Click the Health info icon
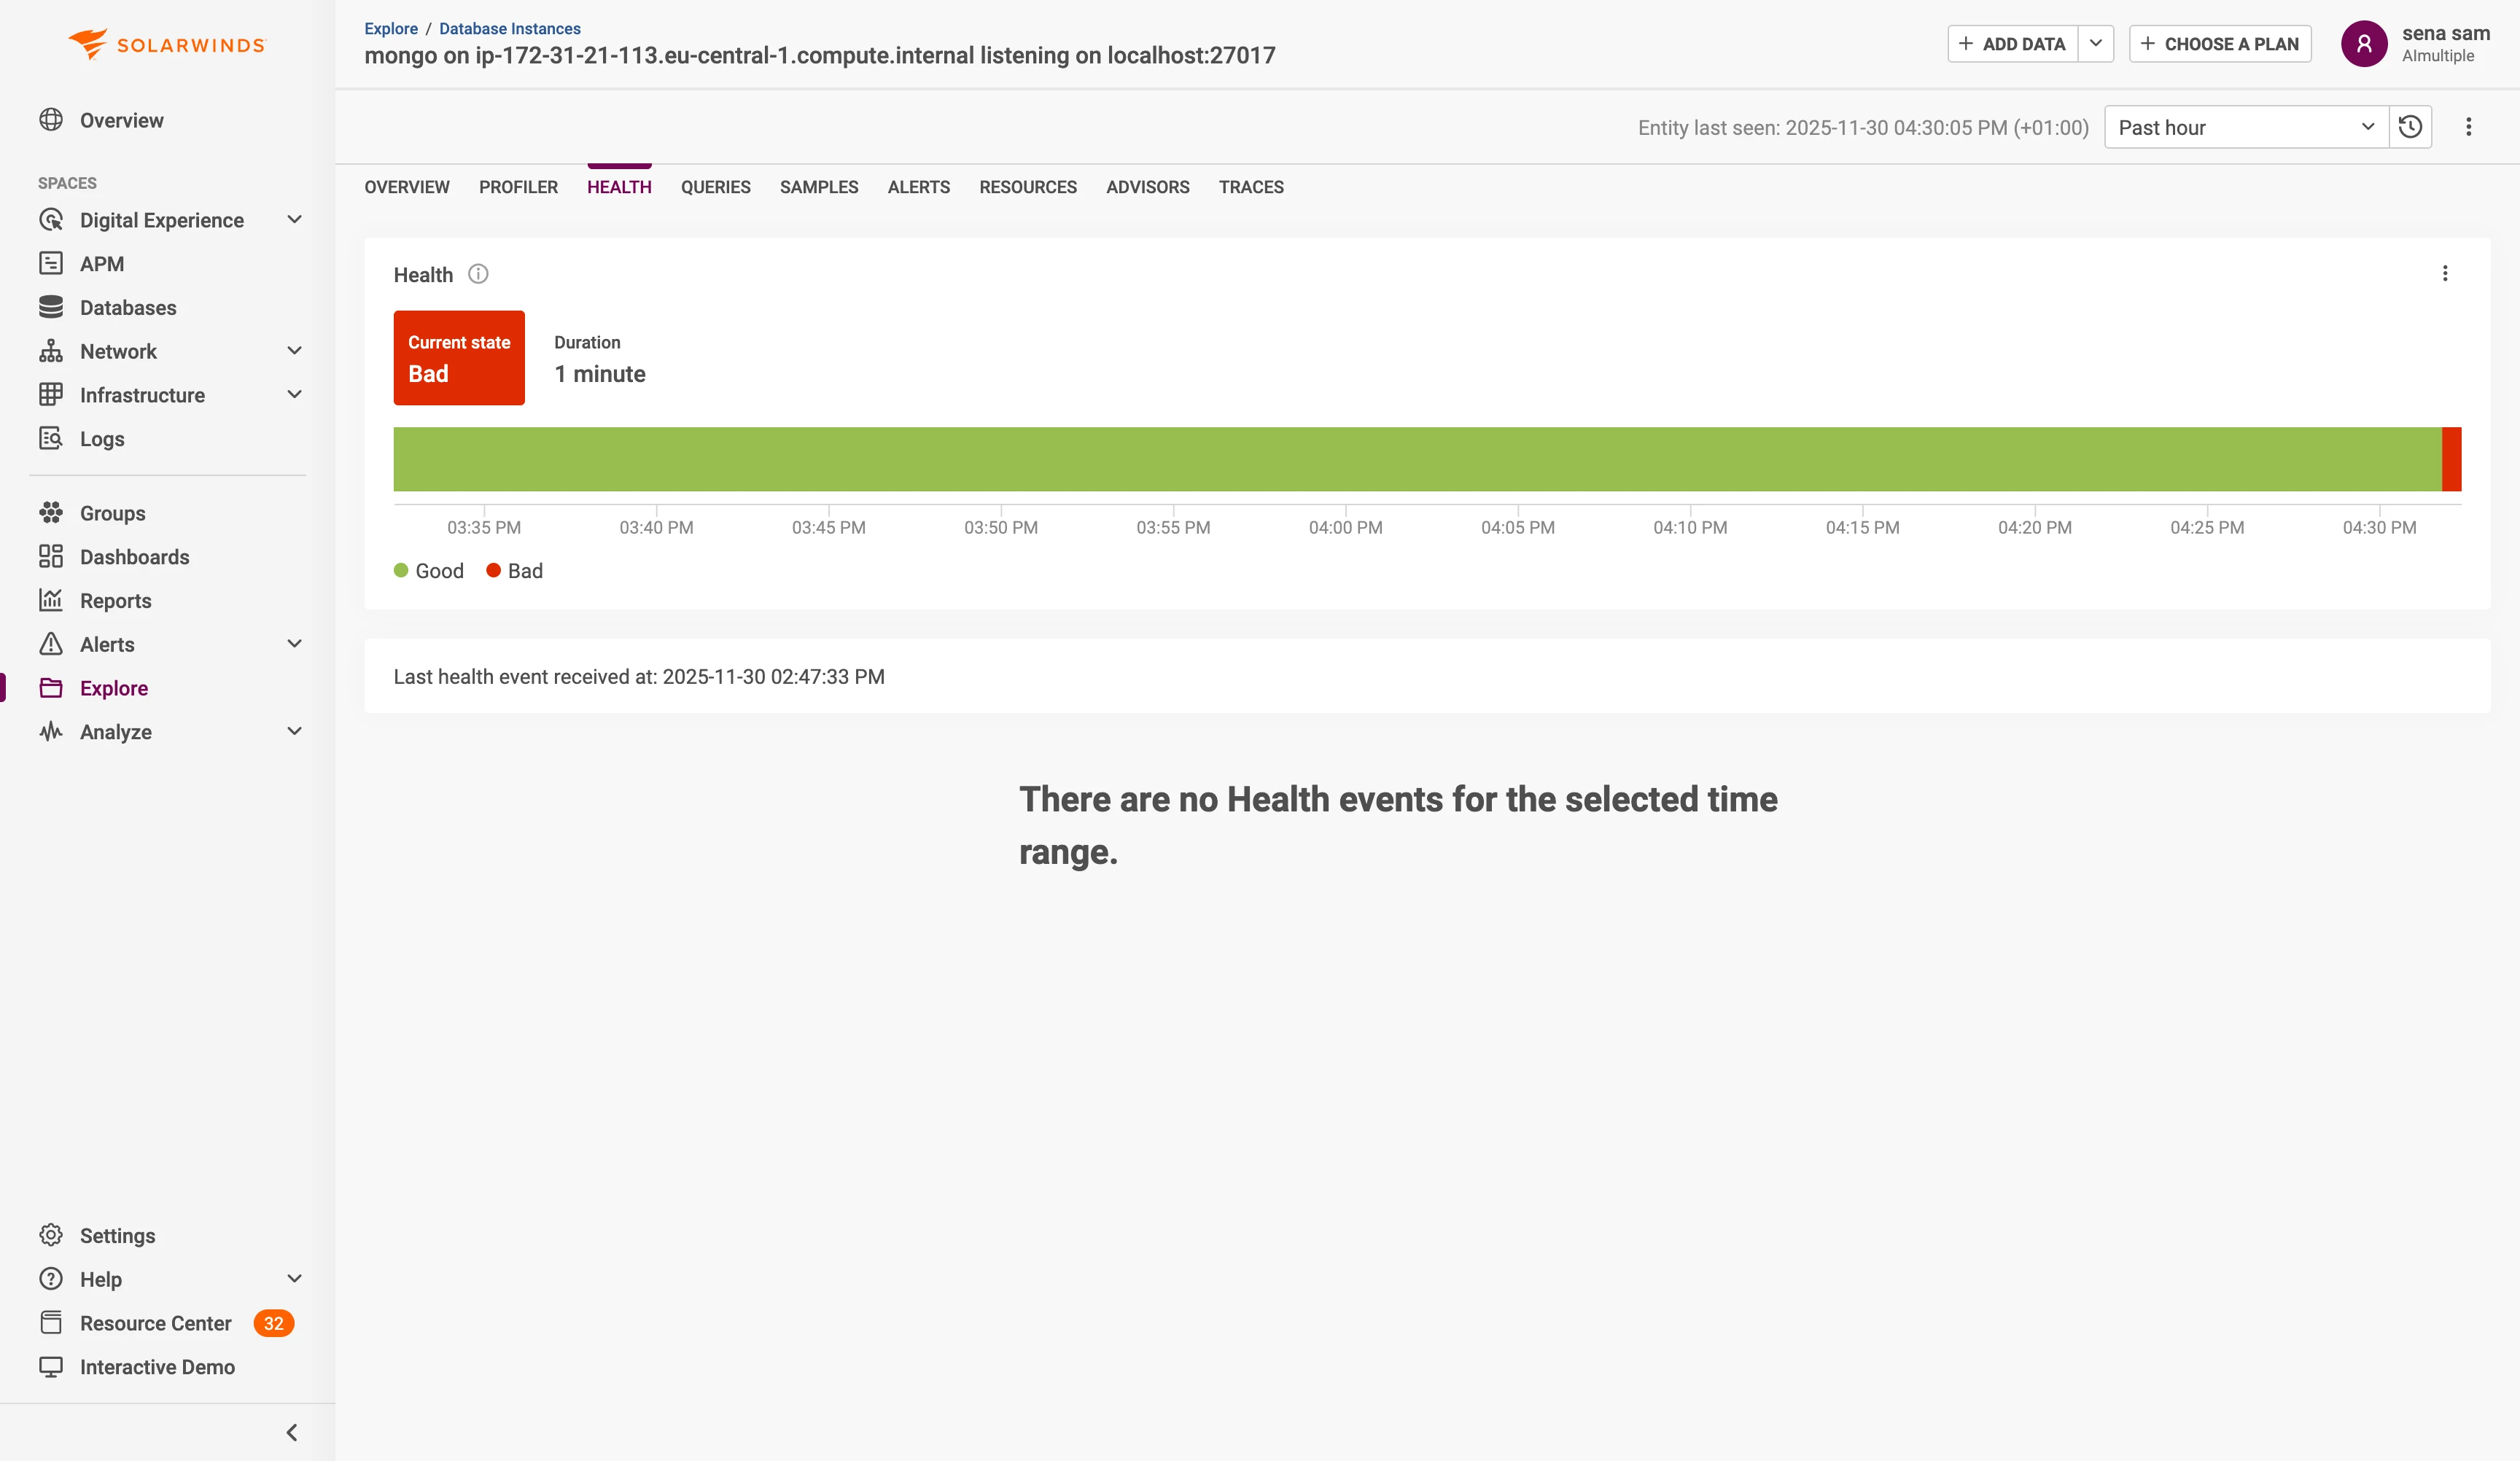2520x1461 pixels. 478,274
